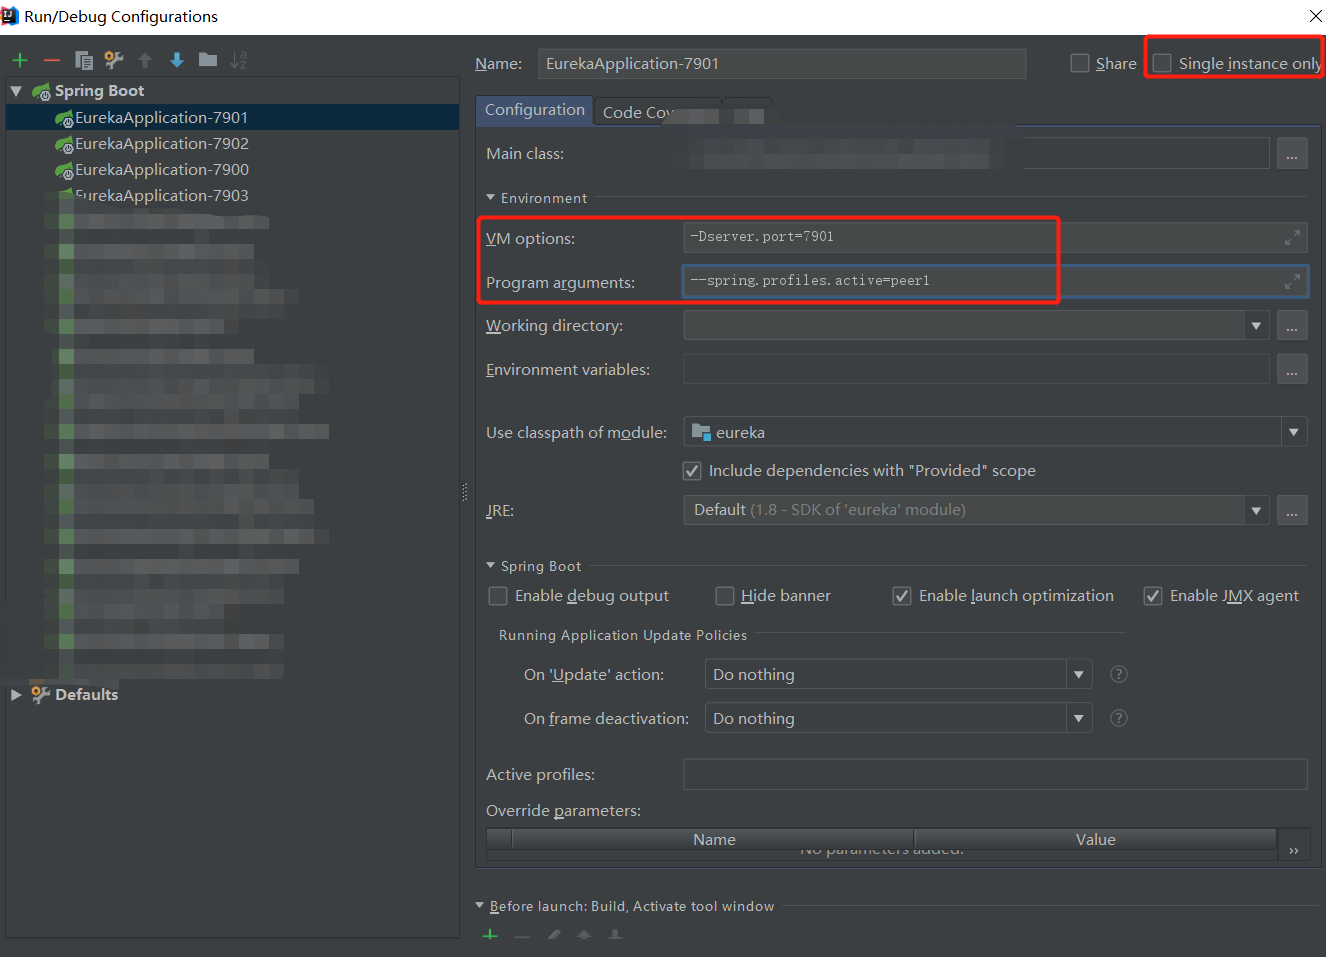
Task: Click the eureka module folder icon
Action: pos(701,432)
